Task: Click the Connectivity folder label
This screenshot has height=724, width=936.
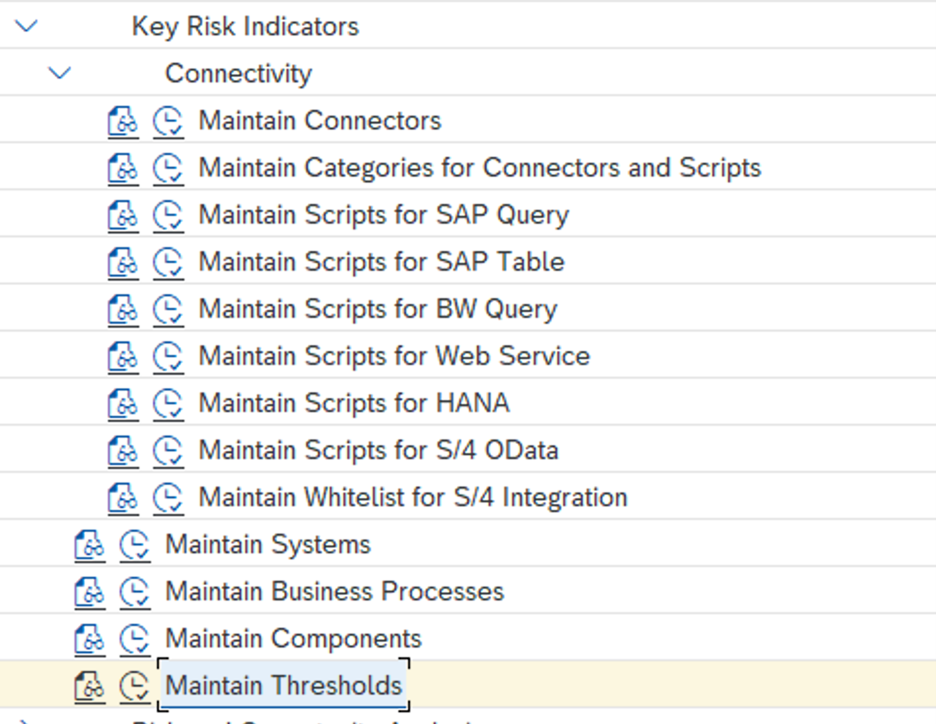Action: point(238,73)
